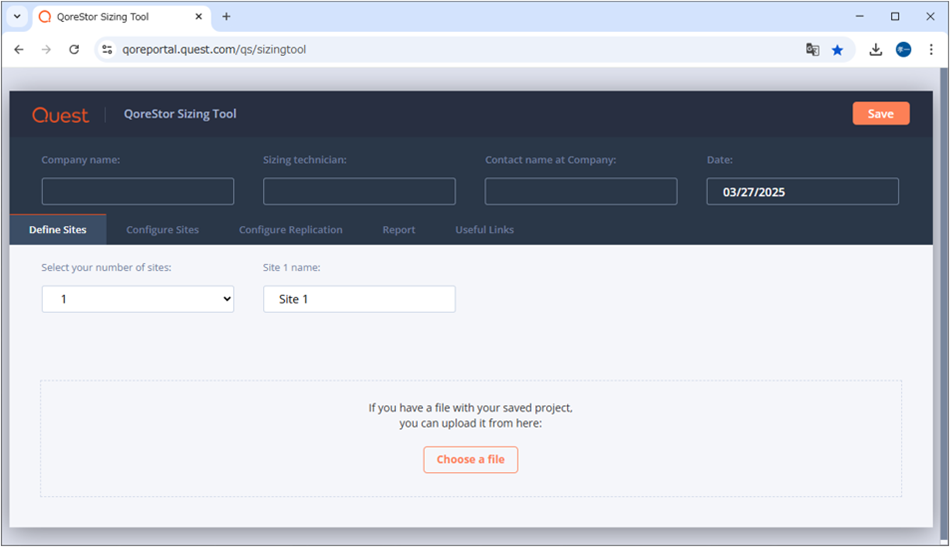Viewport: 950px width, 547px height.
Task: Click the QoreStor Sizing Tool browser tab
Action: [x=121, y=17]
